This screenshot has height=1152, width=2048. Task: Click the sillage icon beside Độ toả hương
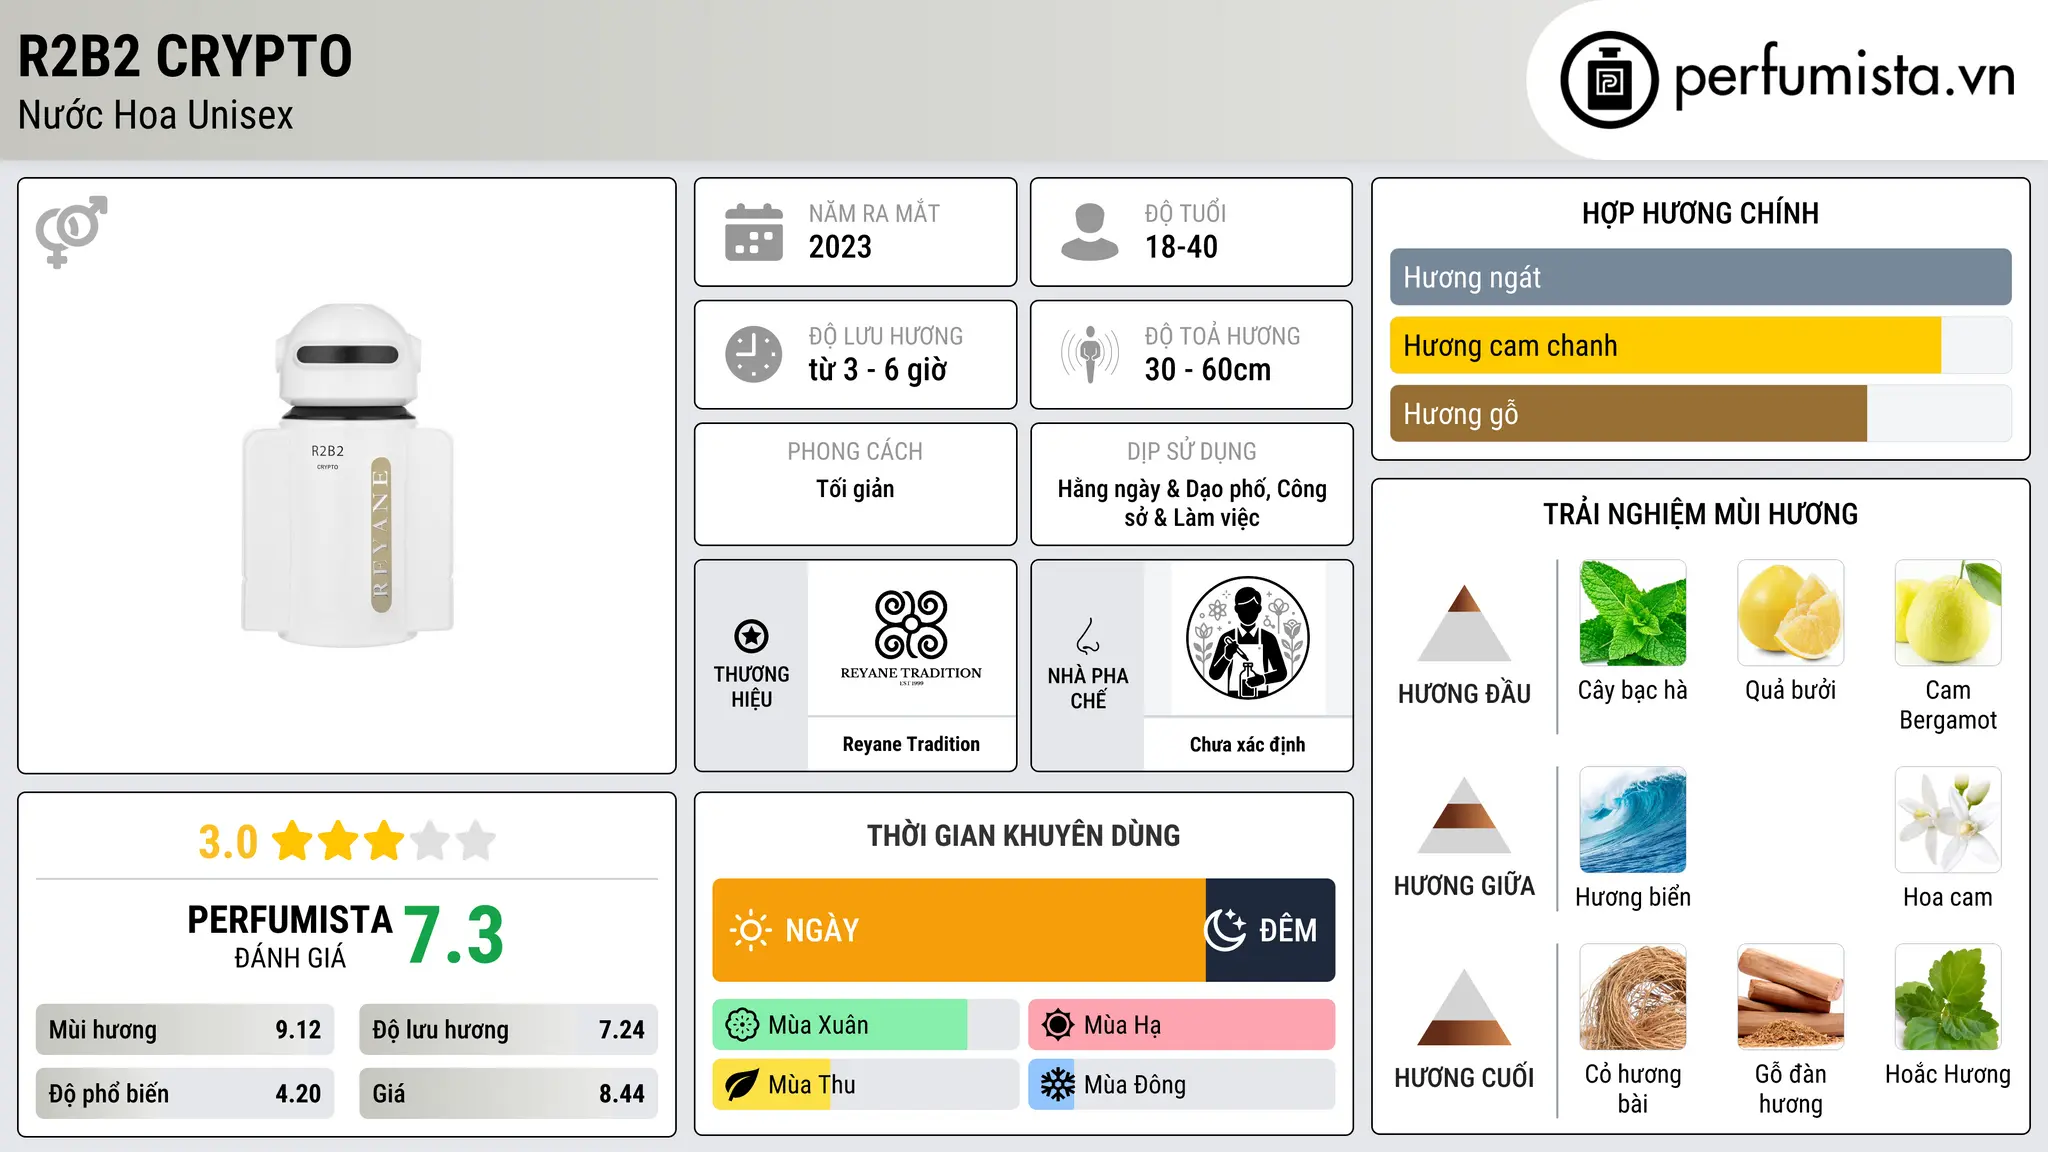click(1089, 354)
